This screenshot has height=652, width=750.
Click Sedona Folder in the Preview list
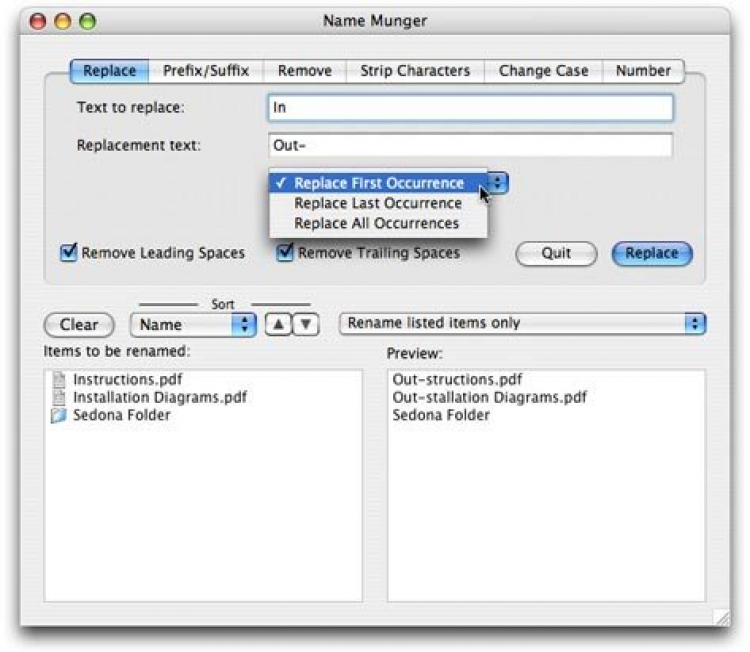pos(441,415)
